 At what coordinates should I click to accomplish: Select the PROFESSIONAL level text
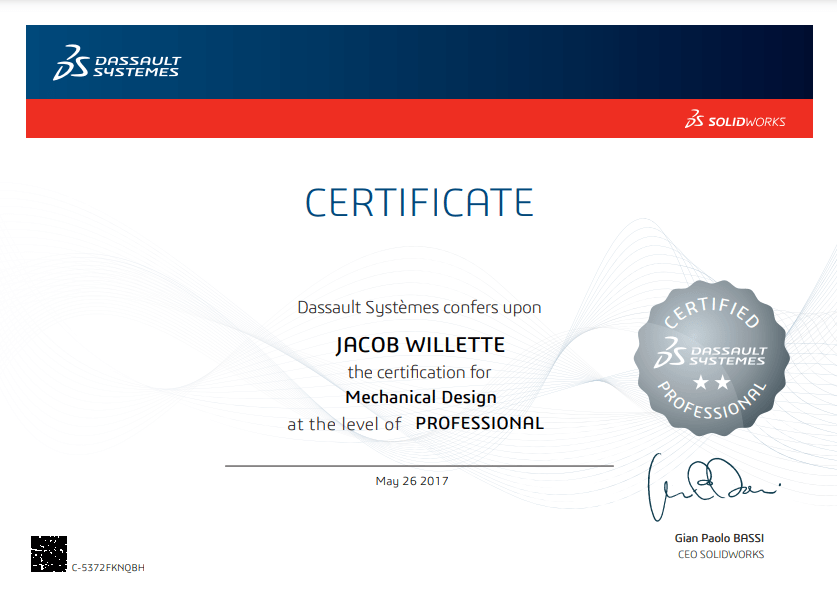coord(479,423)
